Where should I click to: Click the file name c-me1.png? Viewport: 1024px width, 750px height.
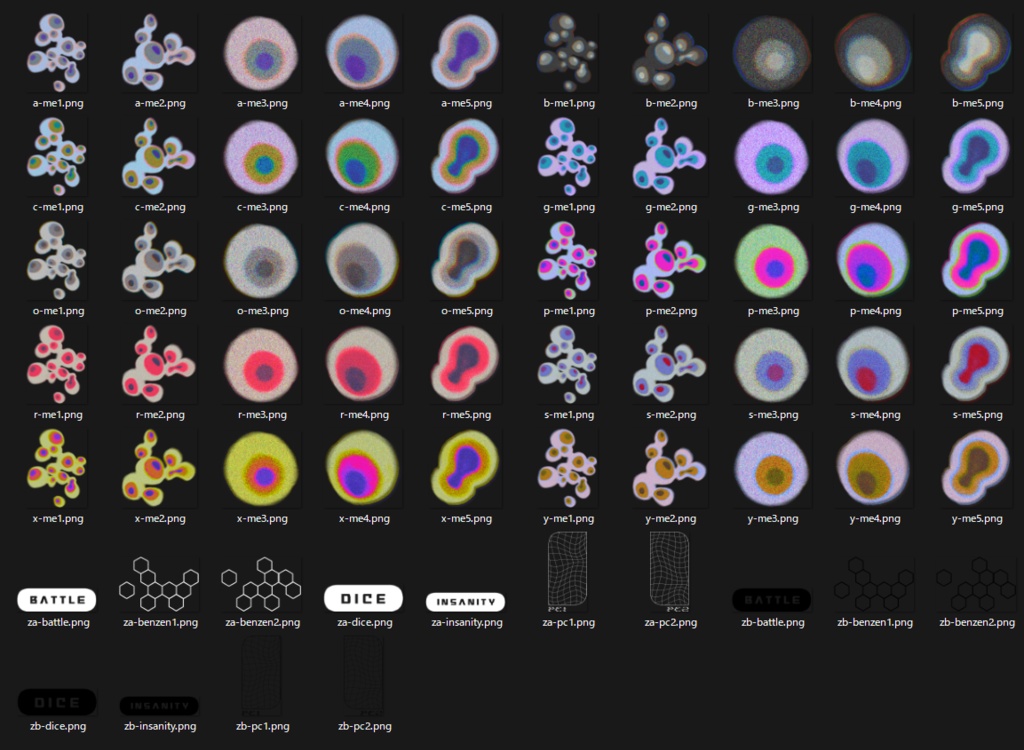pos(58,207)
